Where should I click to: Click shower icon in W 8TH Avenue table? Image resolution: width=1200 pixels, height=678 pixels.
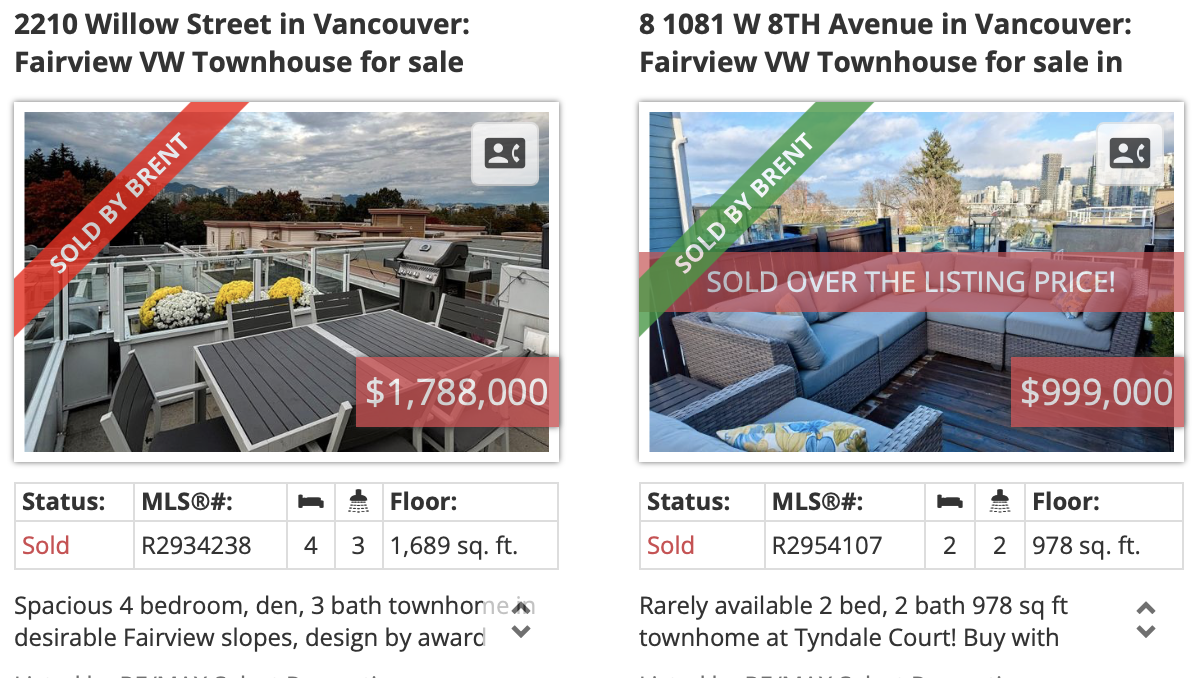999,502
